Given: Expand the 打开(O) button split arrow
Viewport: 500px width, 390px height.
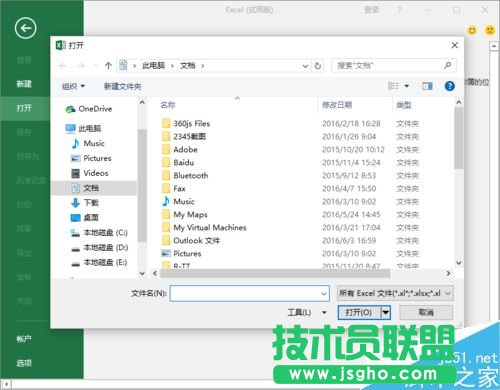Looking at the screenshot, I should [x=386, y=313].
